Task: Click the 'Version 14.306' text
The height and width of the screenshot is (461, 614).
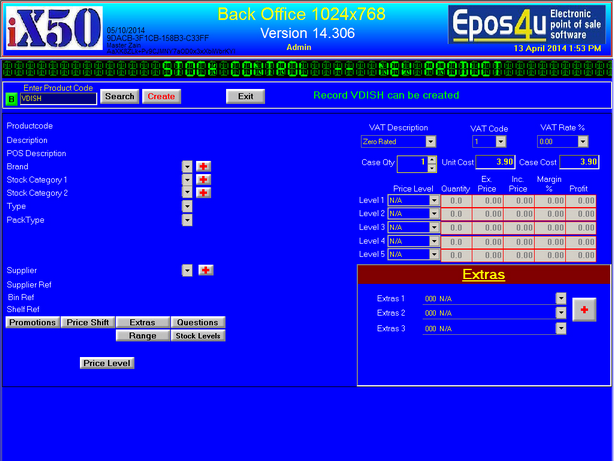Action: pos(307,33)
